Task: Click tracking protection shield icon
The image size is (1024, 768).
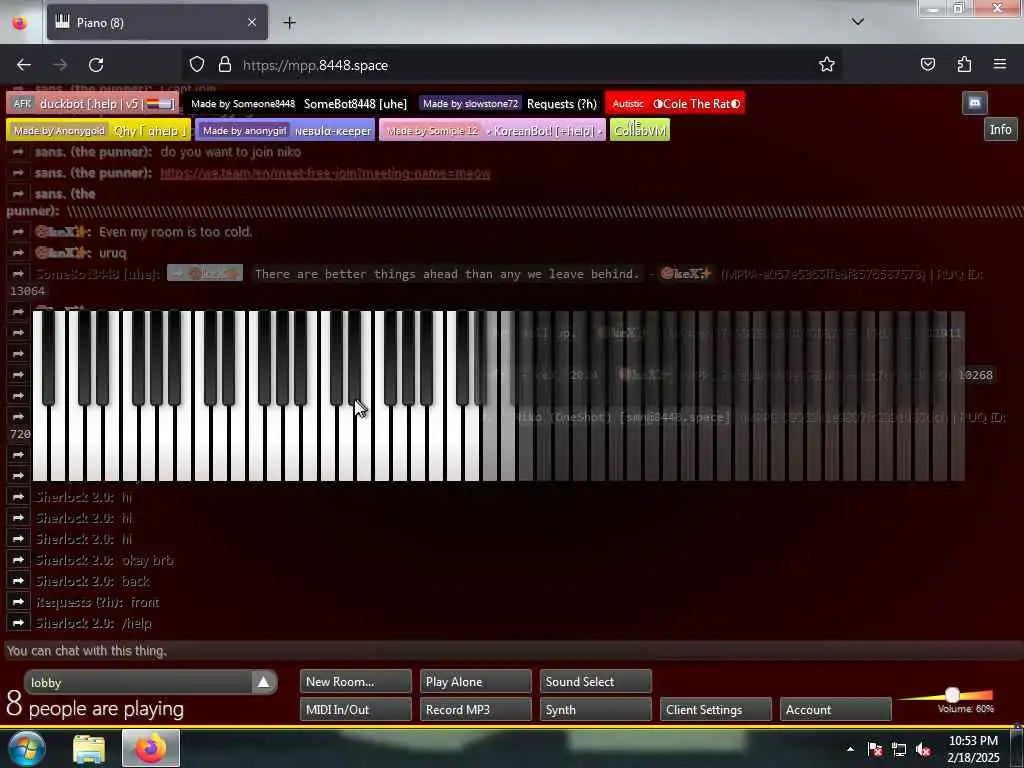Action: click(197, 65)
